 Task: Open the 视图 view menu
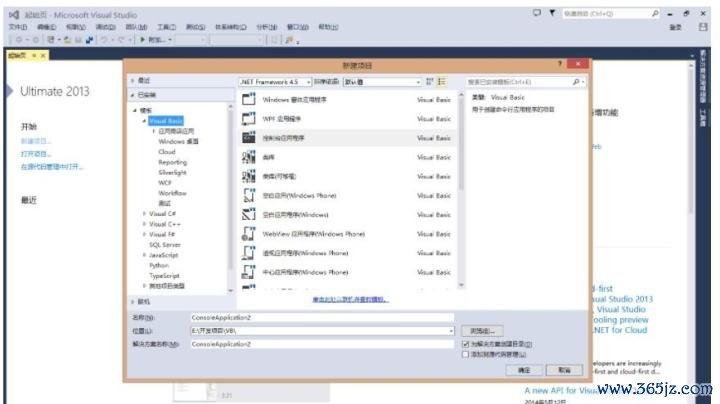pos(76,27)
